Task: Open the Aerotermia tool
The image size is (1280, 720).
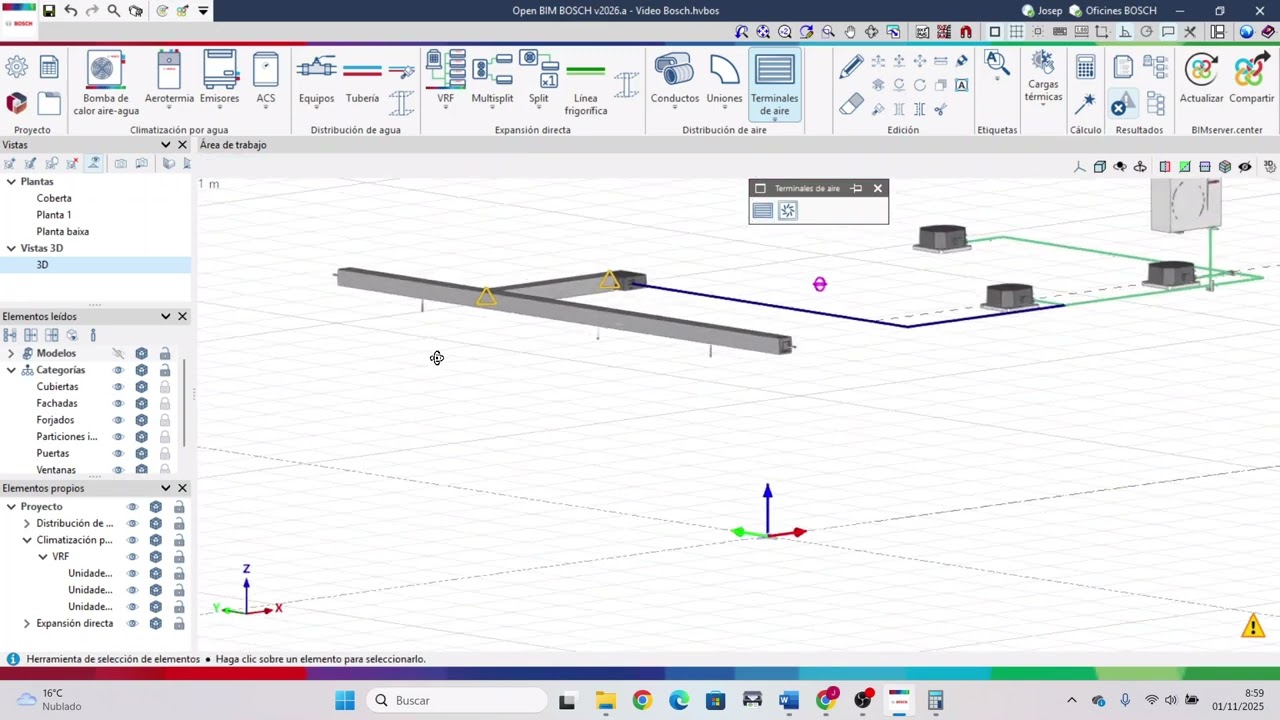Action: pyautogui.click(x=169, y=78)
